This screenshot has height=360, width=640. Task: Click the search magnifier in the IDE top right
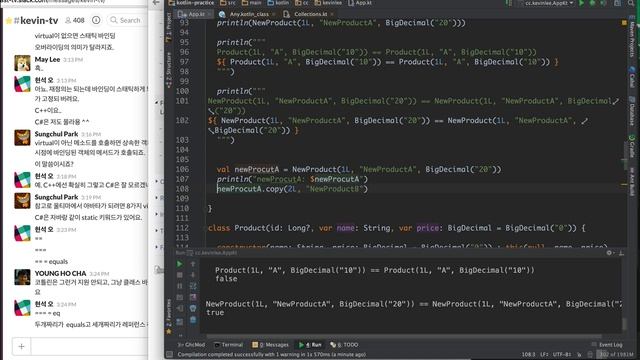(631, 3)
